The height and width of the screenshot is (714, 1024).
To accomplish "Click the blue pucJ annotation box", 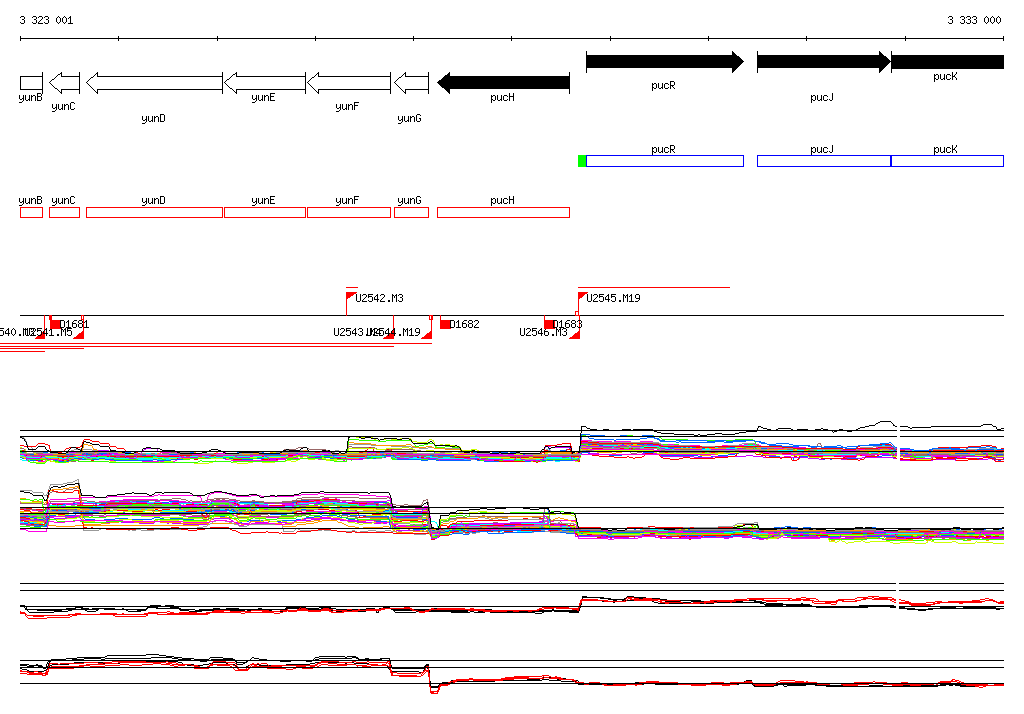I will click(824, 161).
